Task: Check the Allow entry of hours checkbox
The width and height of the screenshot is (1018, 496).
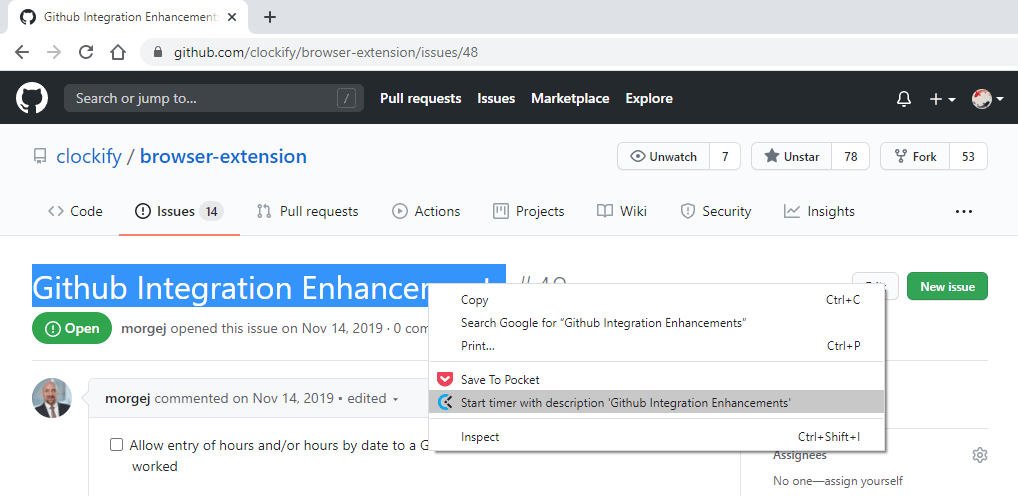Action: 116,445
